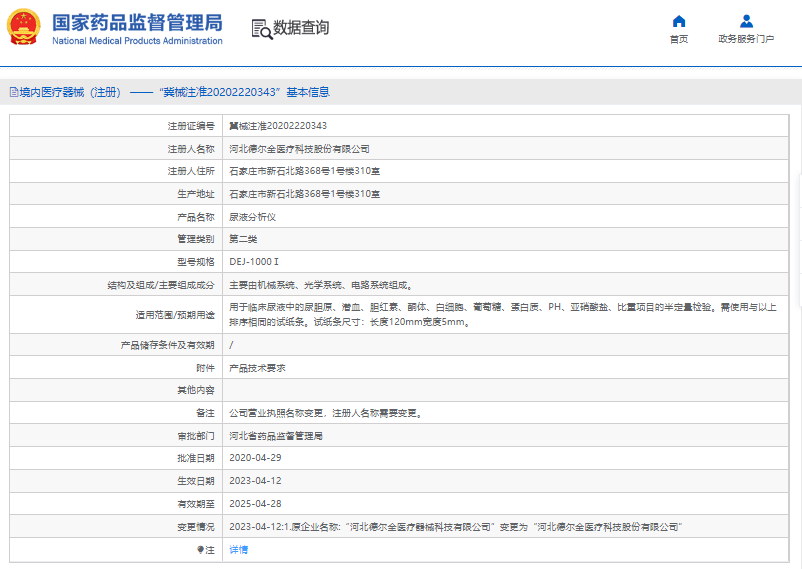Click the expiry date 2025-04-28
This screenshot has width=802, height=569.
(x=254, y=503)
